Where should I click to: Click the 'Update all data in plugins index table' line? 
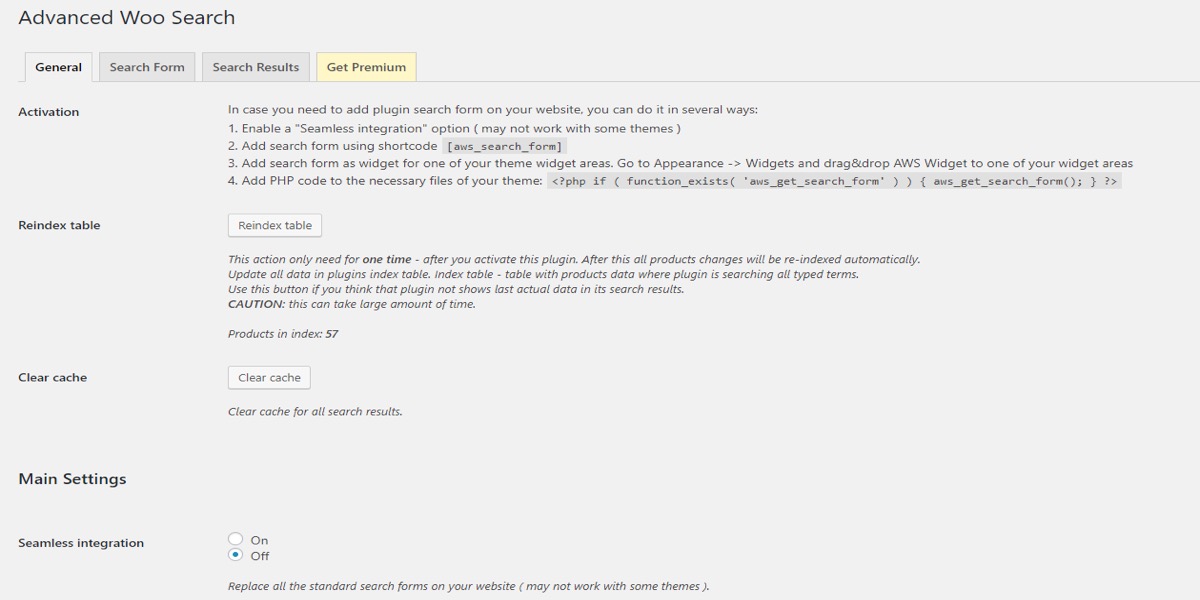543,274
